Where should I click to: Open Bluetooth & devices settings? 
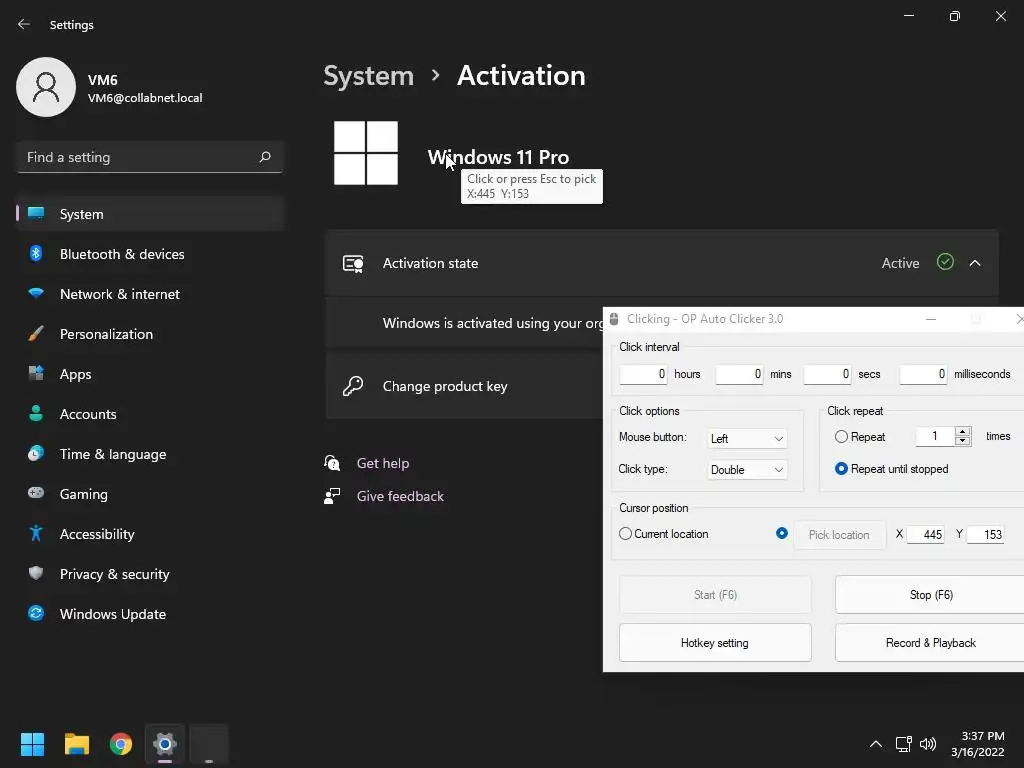150,254
